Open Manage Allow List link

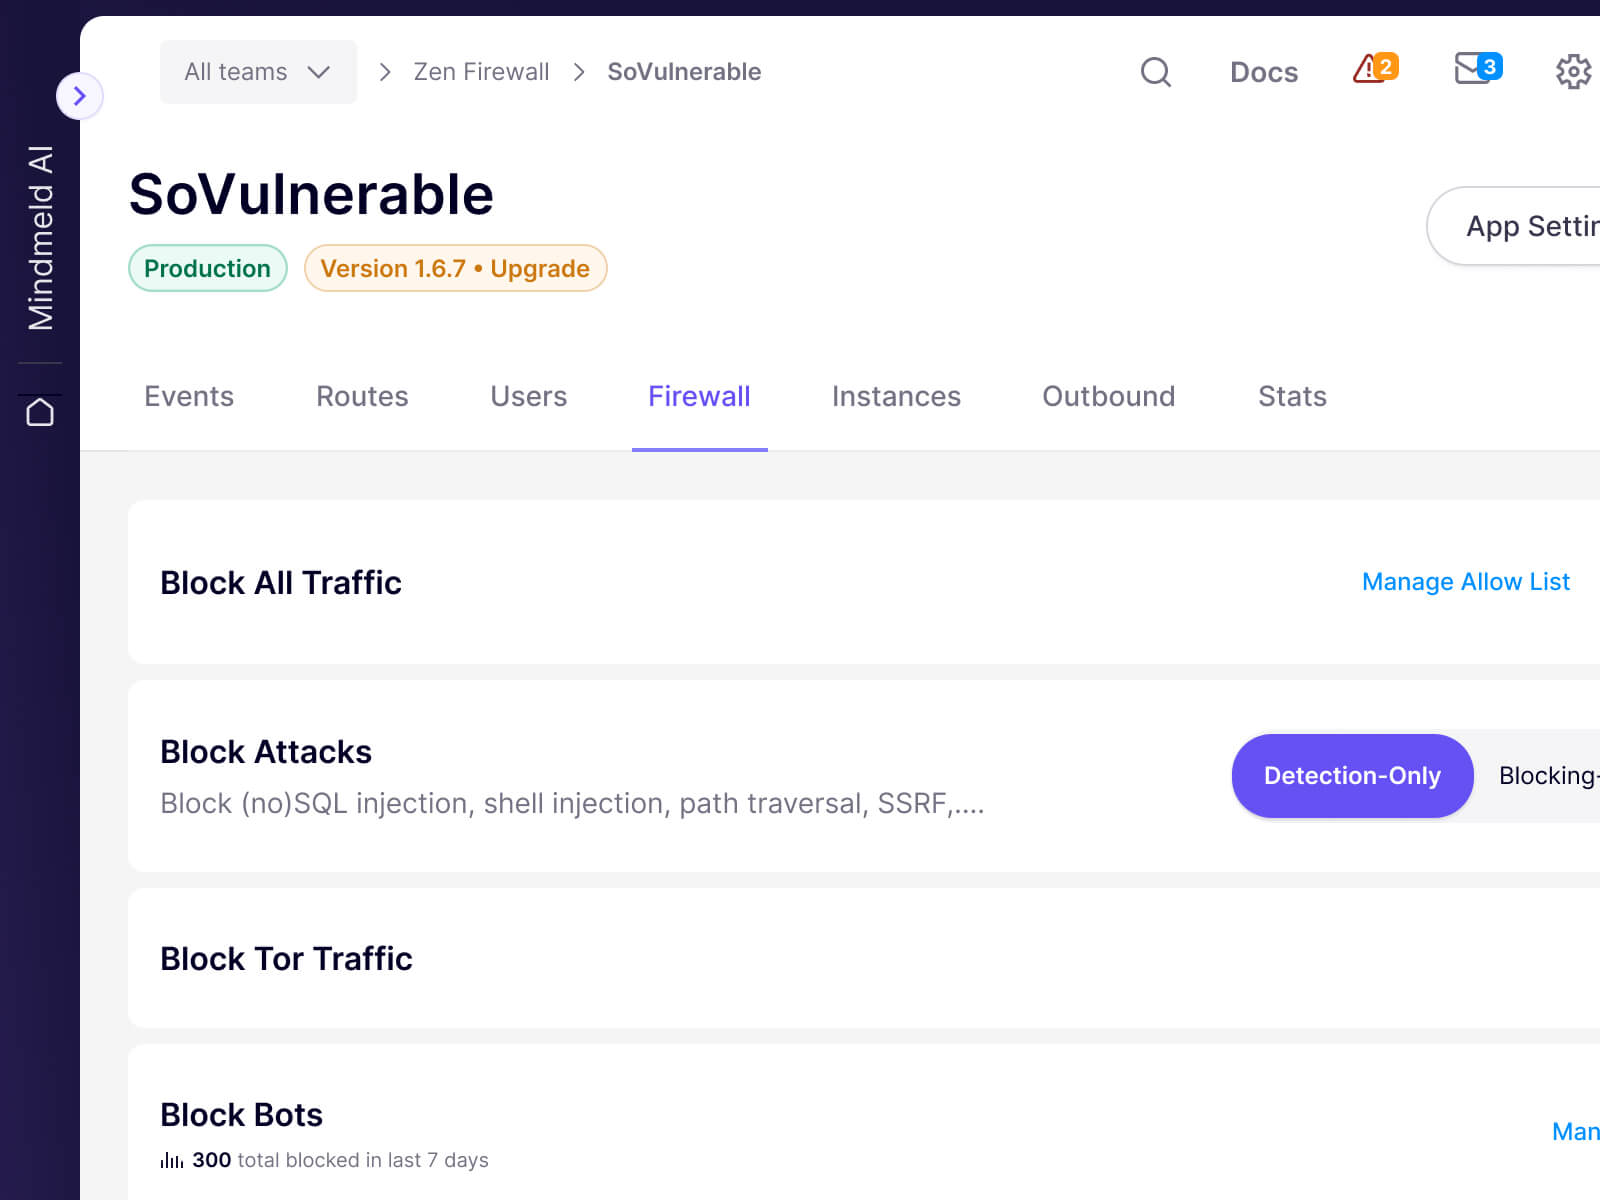1466,582
